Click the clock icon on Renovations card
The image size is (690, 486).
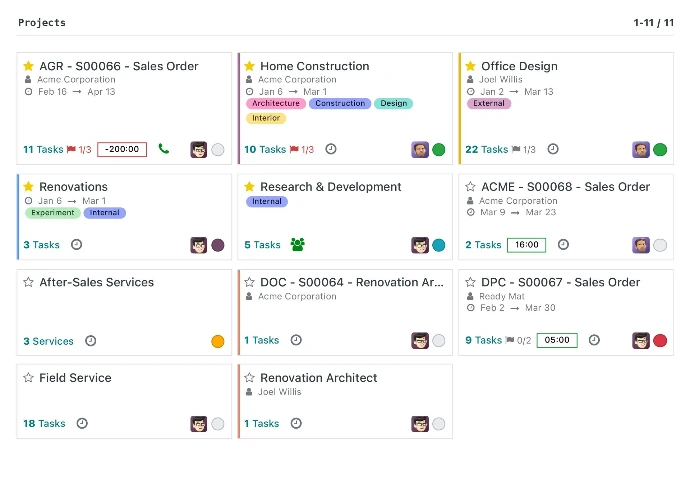tap(76, 244)
